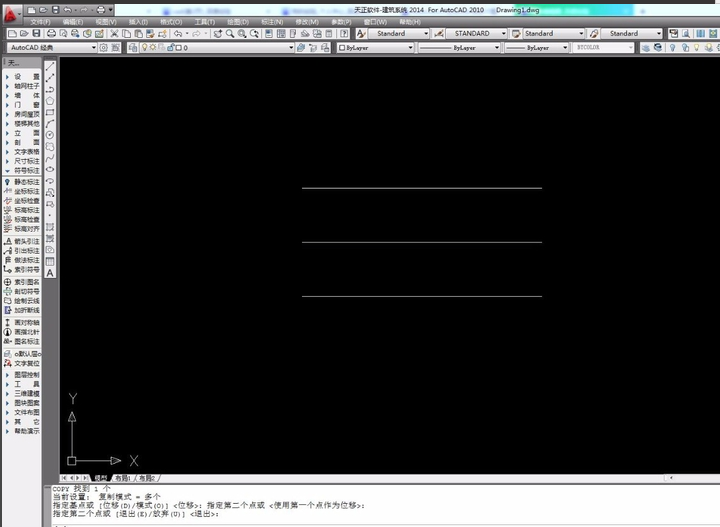This screenshot has height=527, width=720.
Task: Open the 视图(V) menu
Action: pyautogui.click(x=106, y=22)
